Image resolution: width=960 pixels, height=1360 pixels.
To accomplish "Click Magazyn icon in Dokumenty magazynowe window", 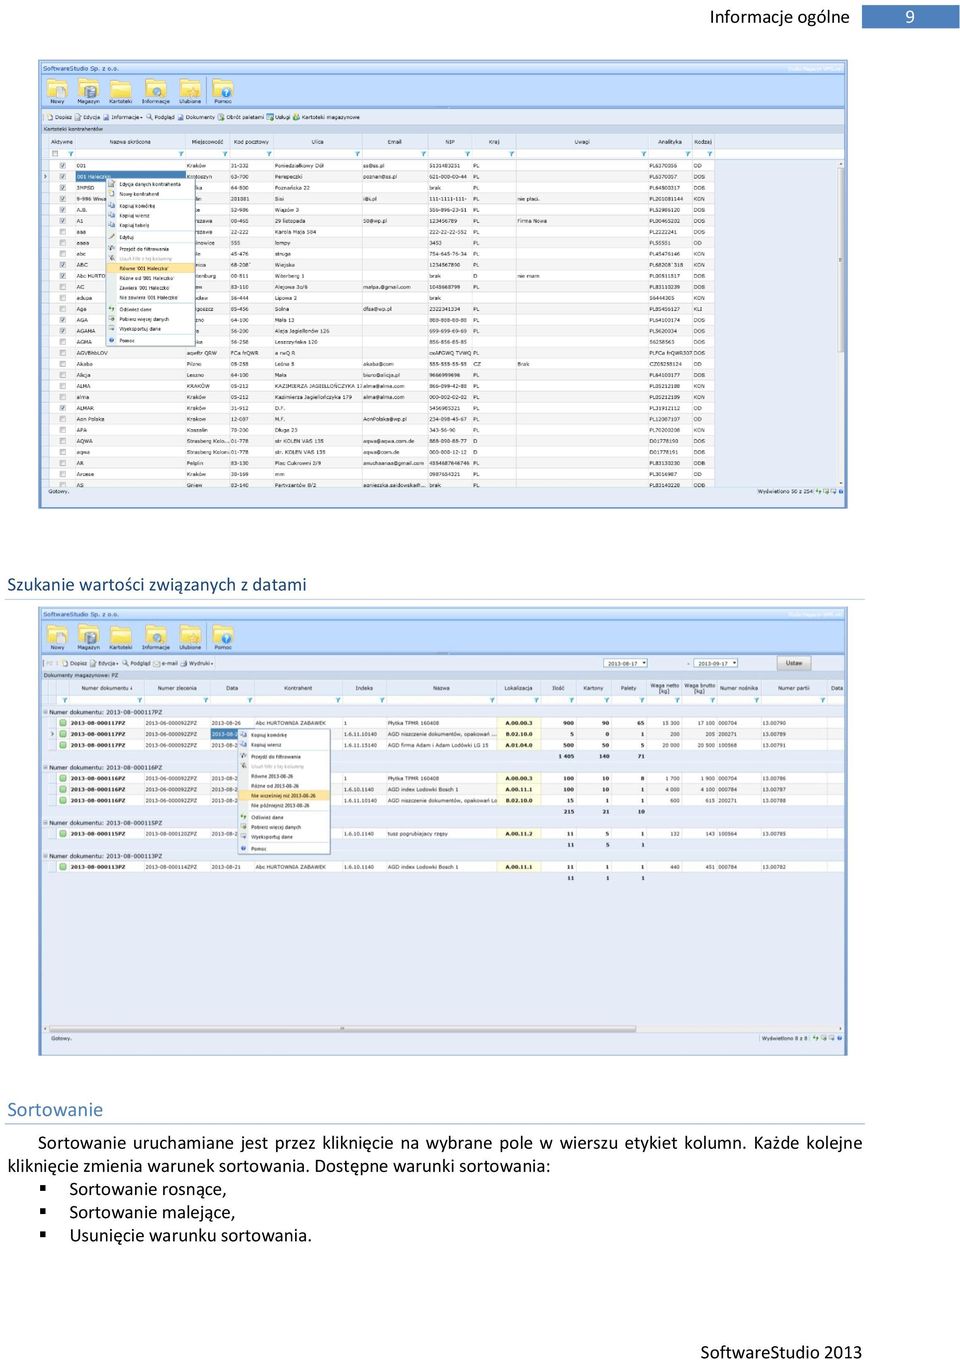I will click(x=89, y=637).
